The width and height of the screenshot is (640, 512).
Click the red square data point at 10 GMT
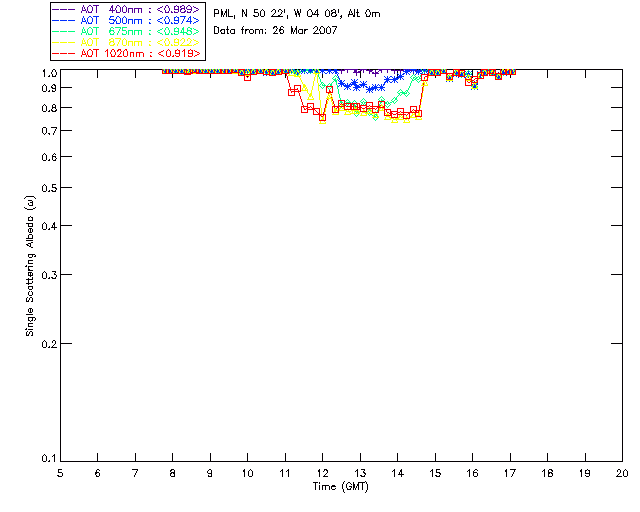coord(247,77)
